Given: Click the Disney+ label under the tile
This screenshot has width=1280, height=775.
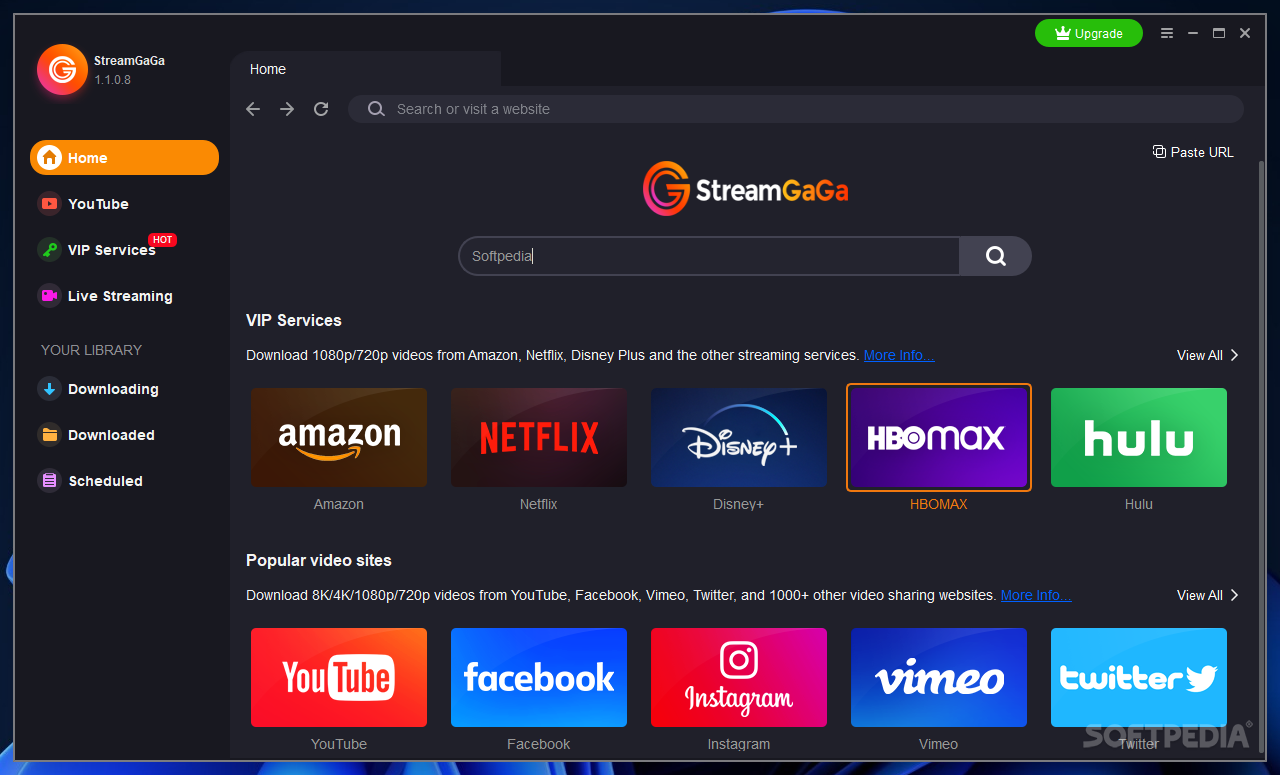Looking at the screenshot, I should pyautogui.click(x=739, y=505).
